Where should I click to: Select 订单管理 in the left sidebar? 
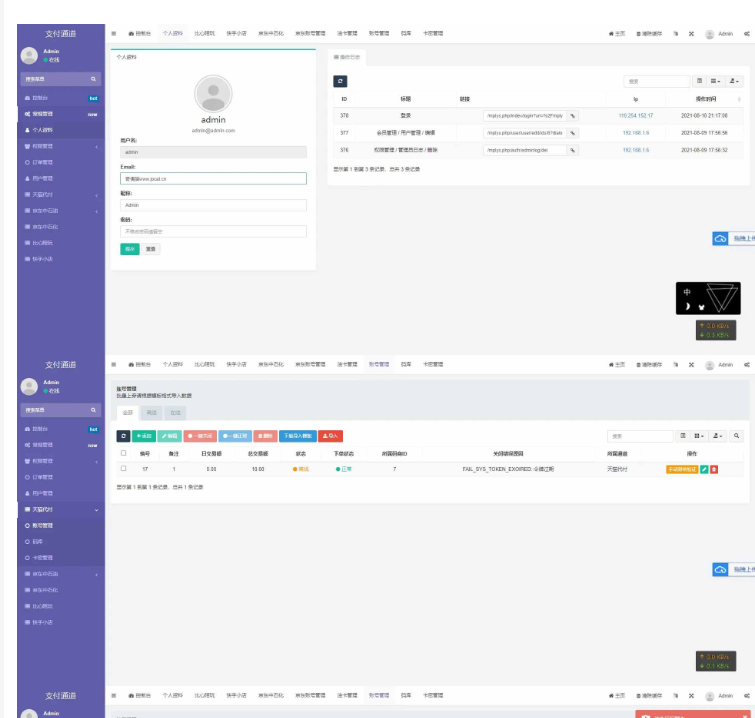(x=43, y=162)
